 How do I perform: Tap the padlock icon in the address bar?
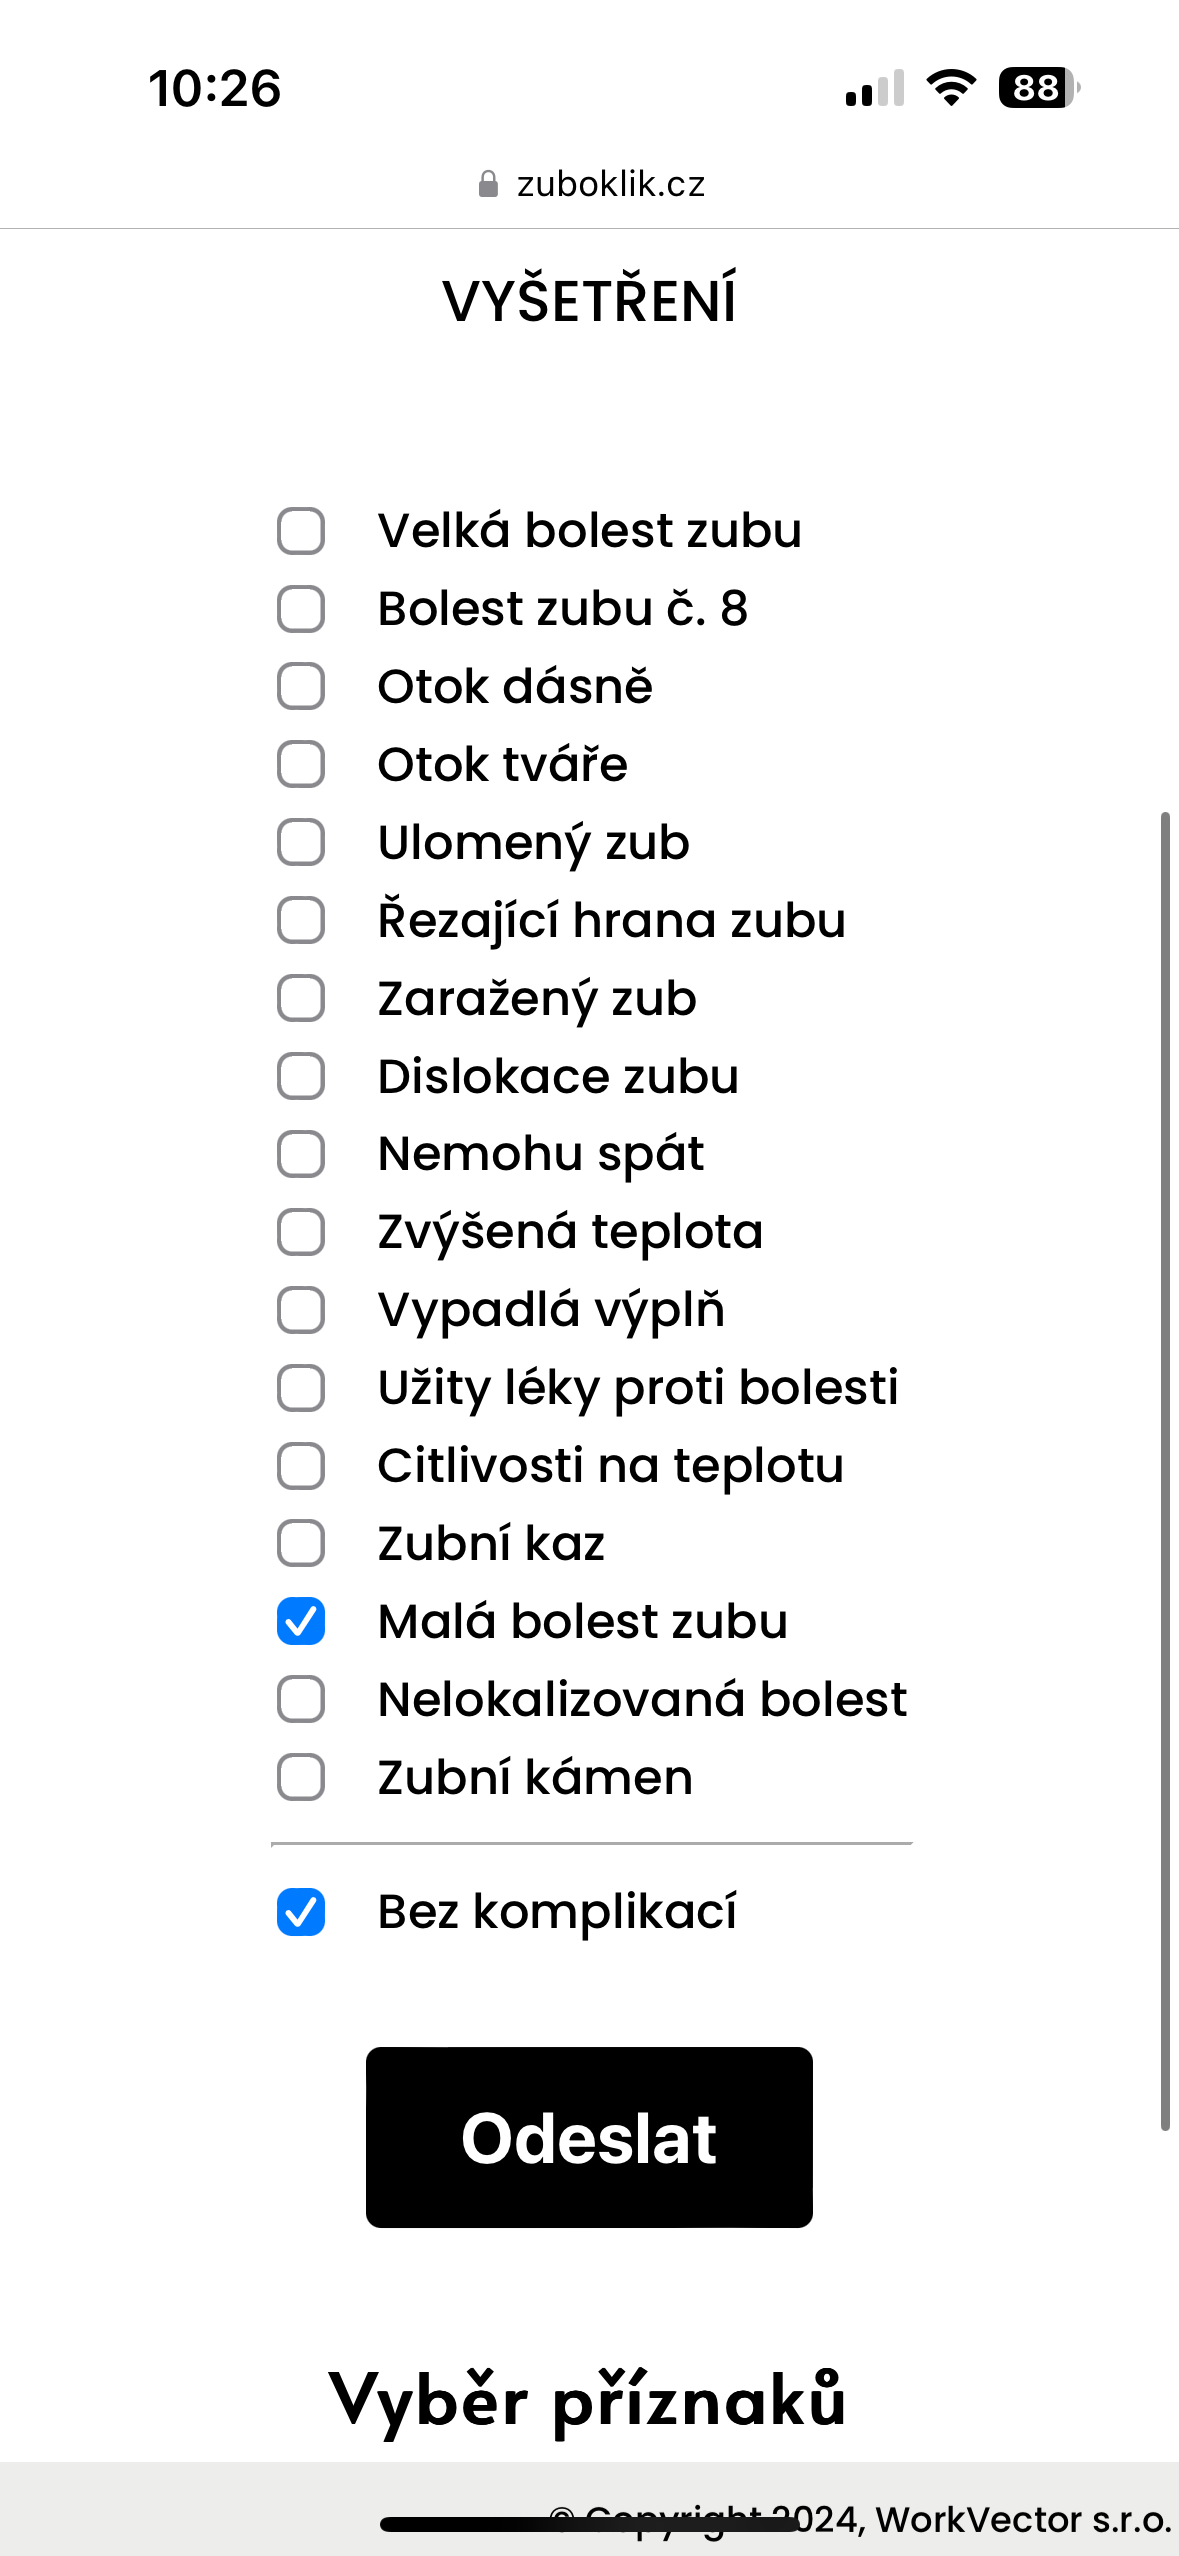pos(489,181)
